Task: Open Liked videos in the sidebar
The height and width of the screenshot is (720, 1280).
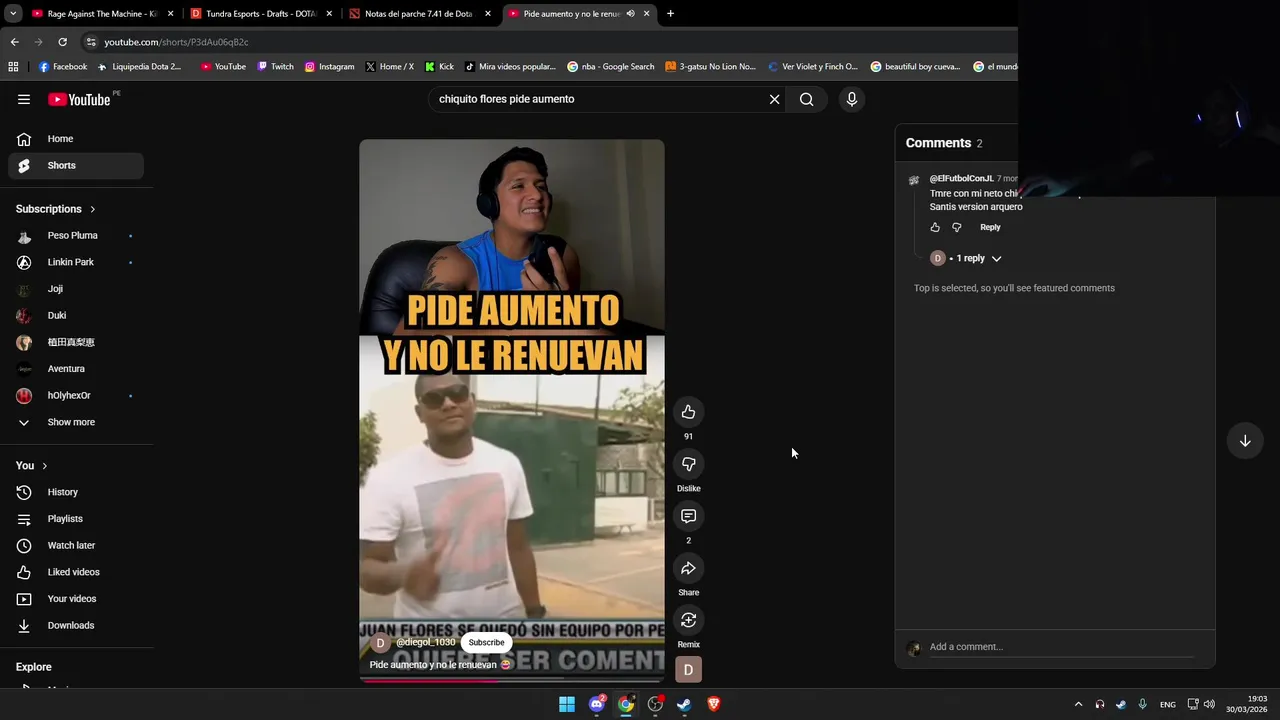Action: (x=76, y=572)
